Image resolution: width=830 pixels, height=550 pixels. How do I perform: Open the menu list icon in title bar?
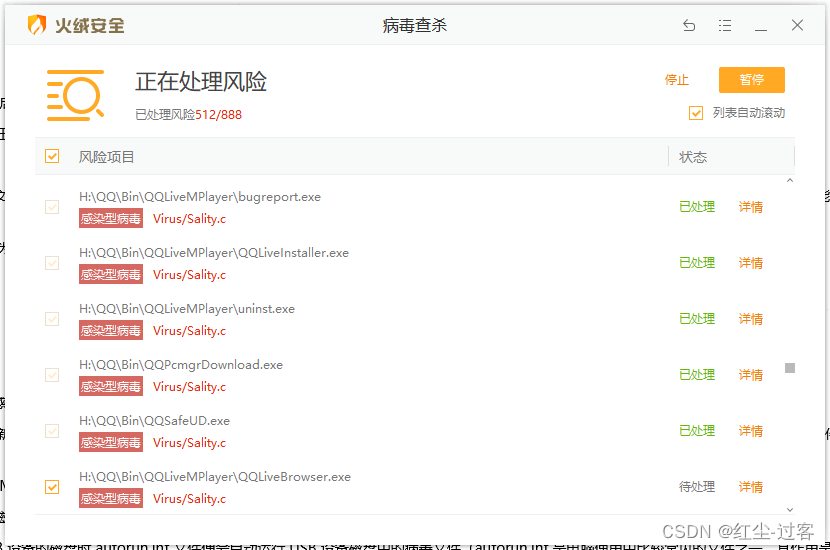pyautogui.click(x=725, y=25)
